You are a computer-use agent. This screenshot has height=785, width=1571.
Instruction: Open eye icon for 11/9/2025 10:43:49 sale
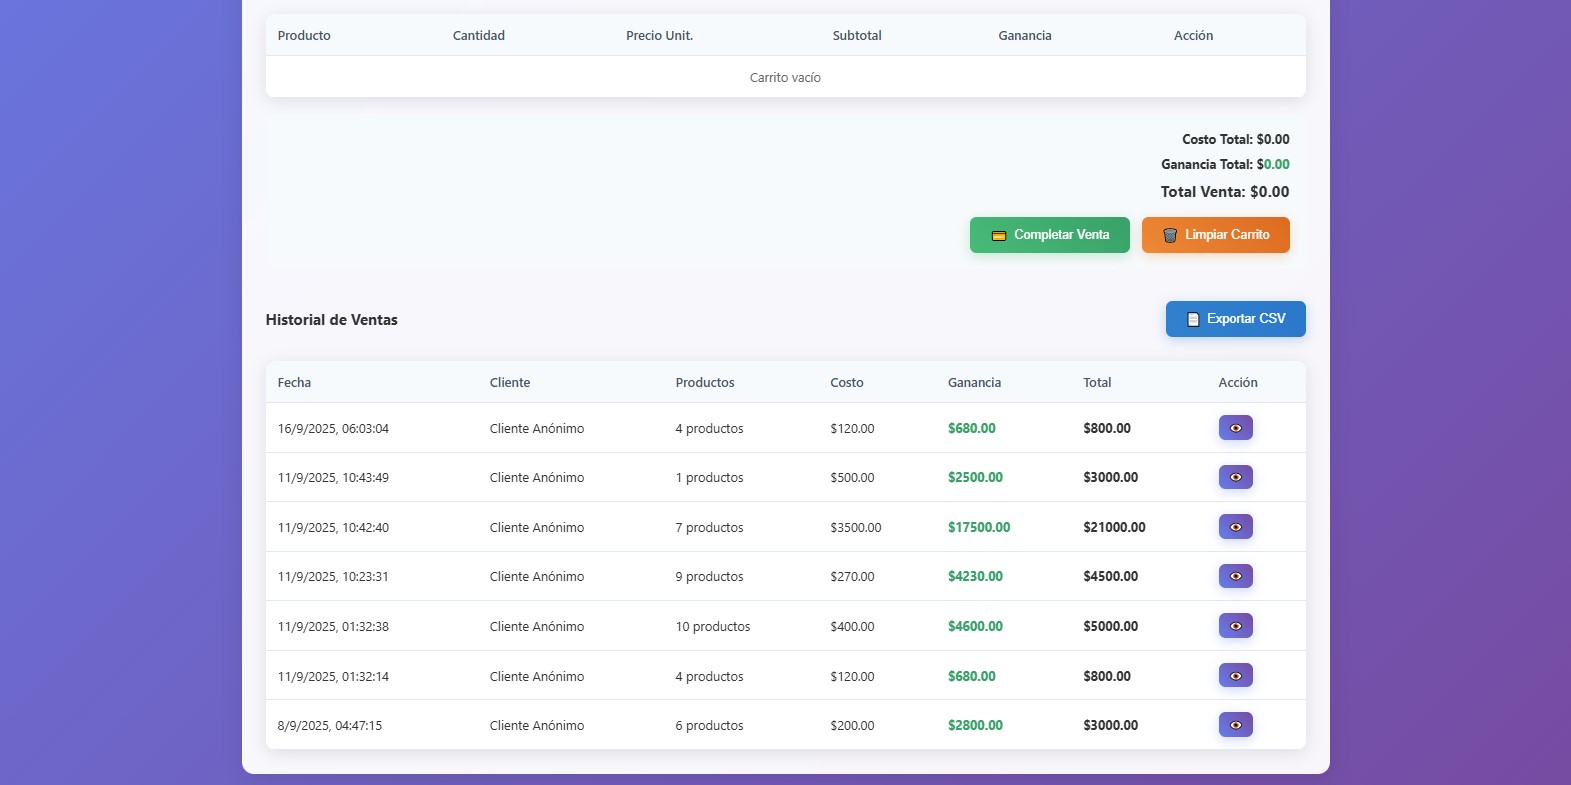coord(1235,477)
